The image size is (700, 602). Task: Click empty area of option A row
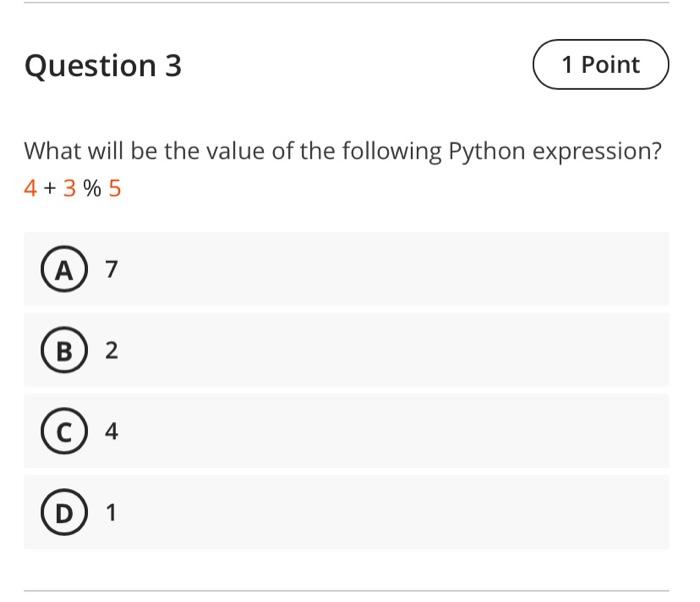pos(400,269)
